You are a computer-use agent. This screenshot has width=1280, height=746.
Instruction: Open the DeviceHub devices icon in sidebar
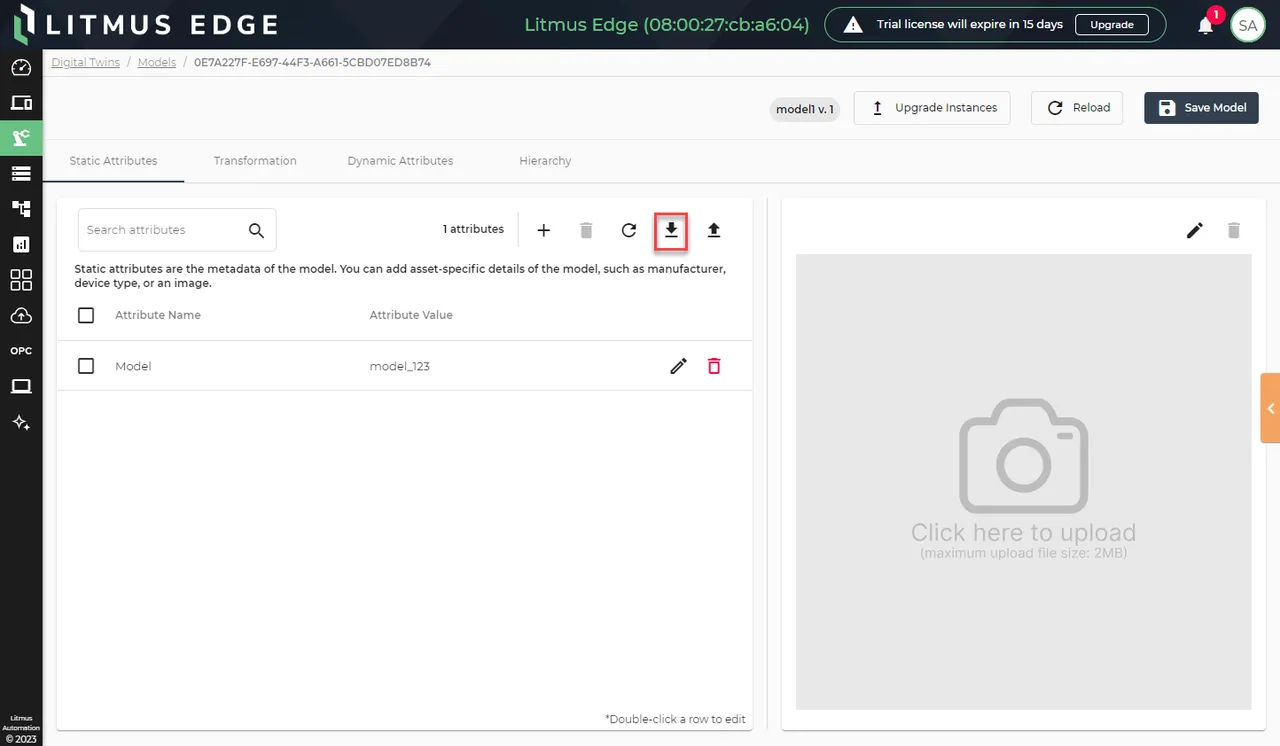point(21,102)
